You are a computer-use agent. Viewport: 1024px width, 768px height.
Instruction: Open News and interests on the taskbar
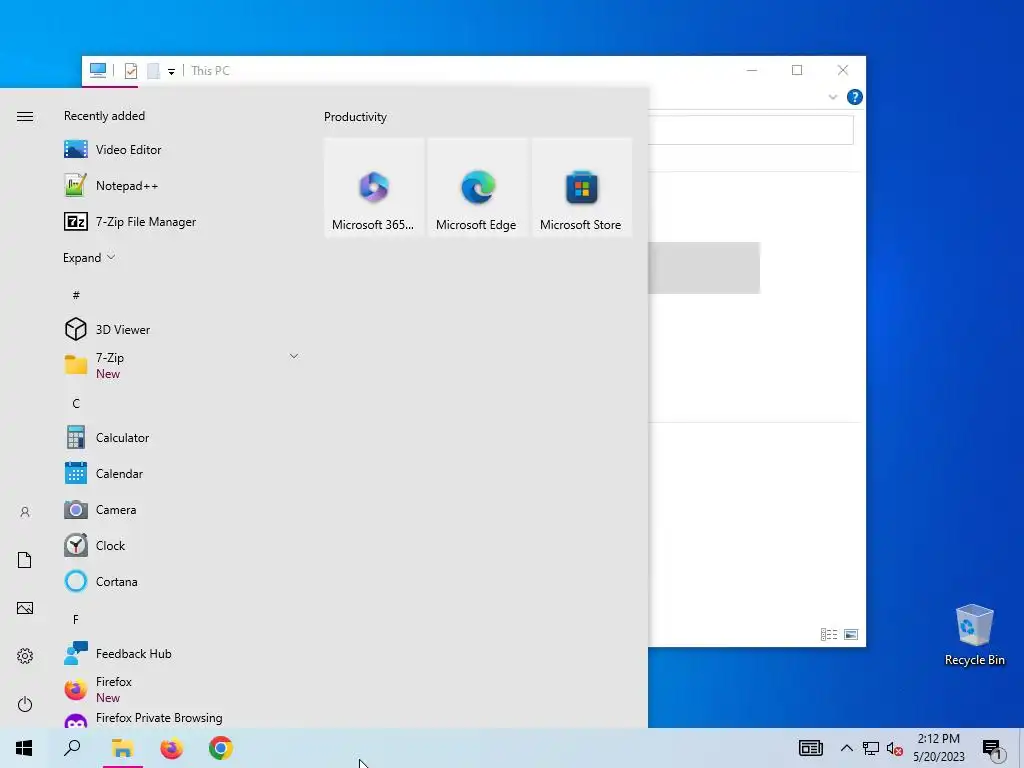810,748
